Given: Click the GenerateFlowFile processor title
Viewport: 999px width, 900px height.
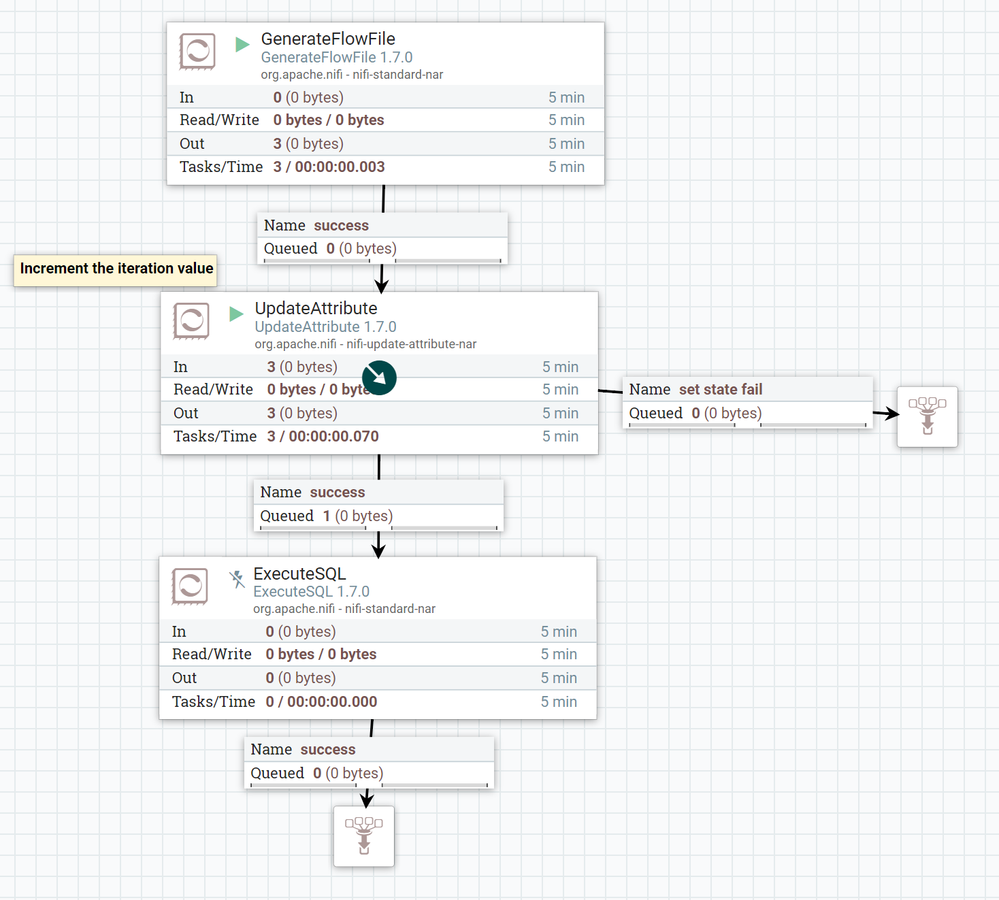Looking at the screenshot, I should point(328,39).
